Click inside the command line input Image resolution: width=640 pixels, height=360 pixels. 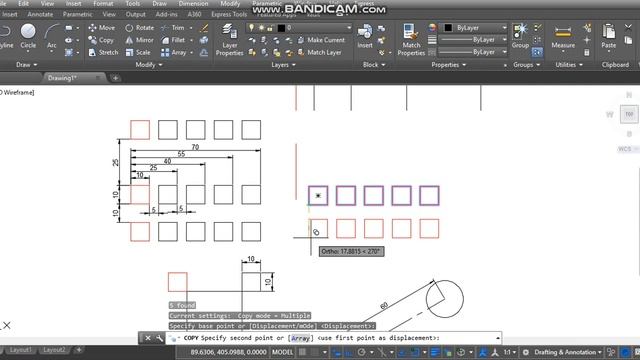[x=333, y=338]
